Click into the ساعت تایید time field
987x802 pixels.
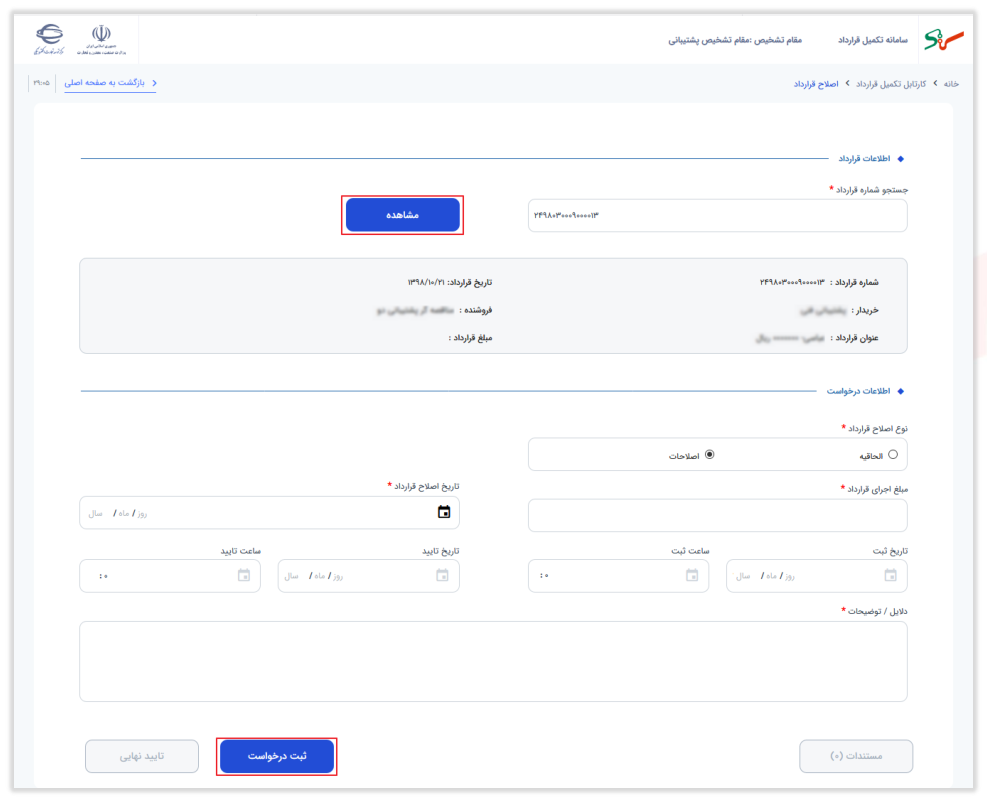(x=170, y=575)
